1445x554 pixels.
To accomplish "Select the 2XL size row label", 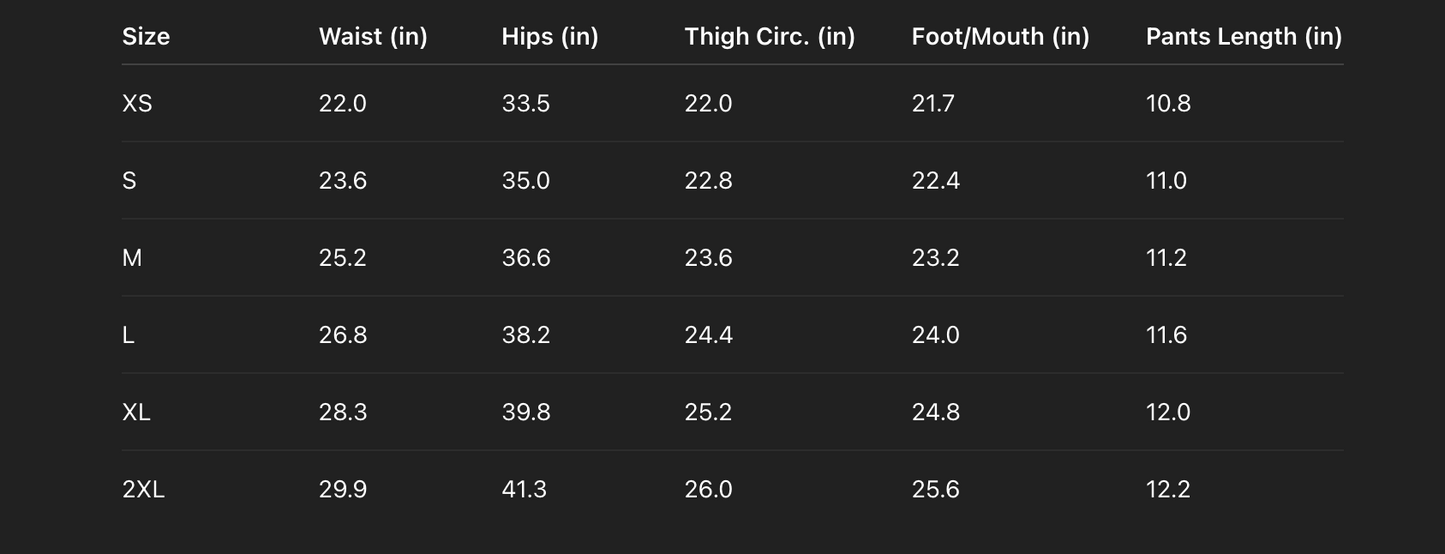I will pos(143,489).
